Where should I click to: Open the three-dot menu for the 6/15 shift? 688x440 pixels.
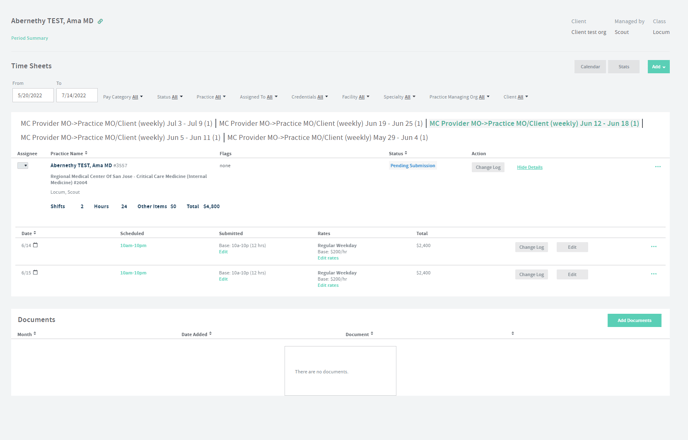654,274
